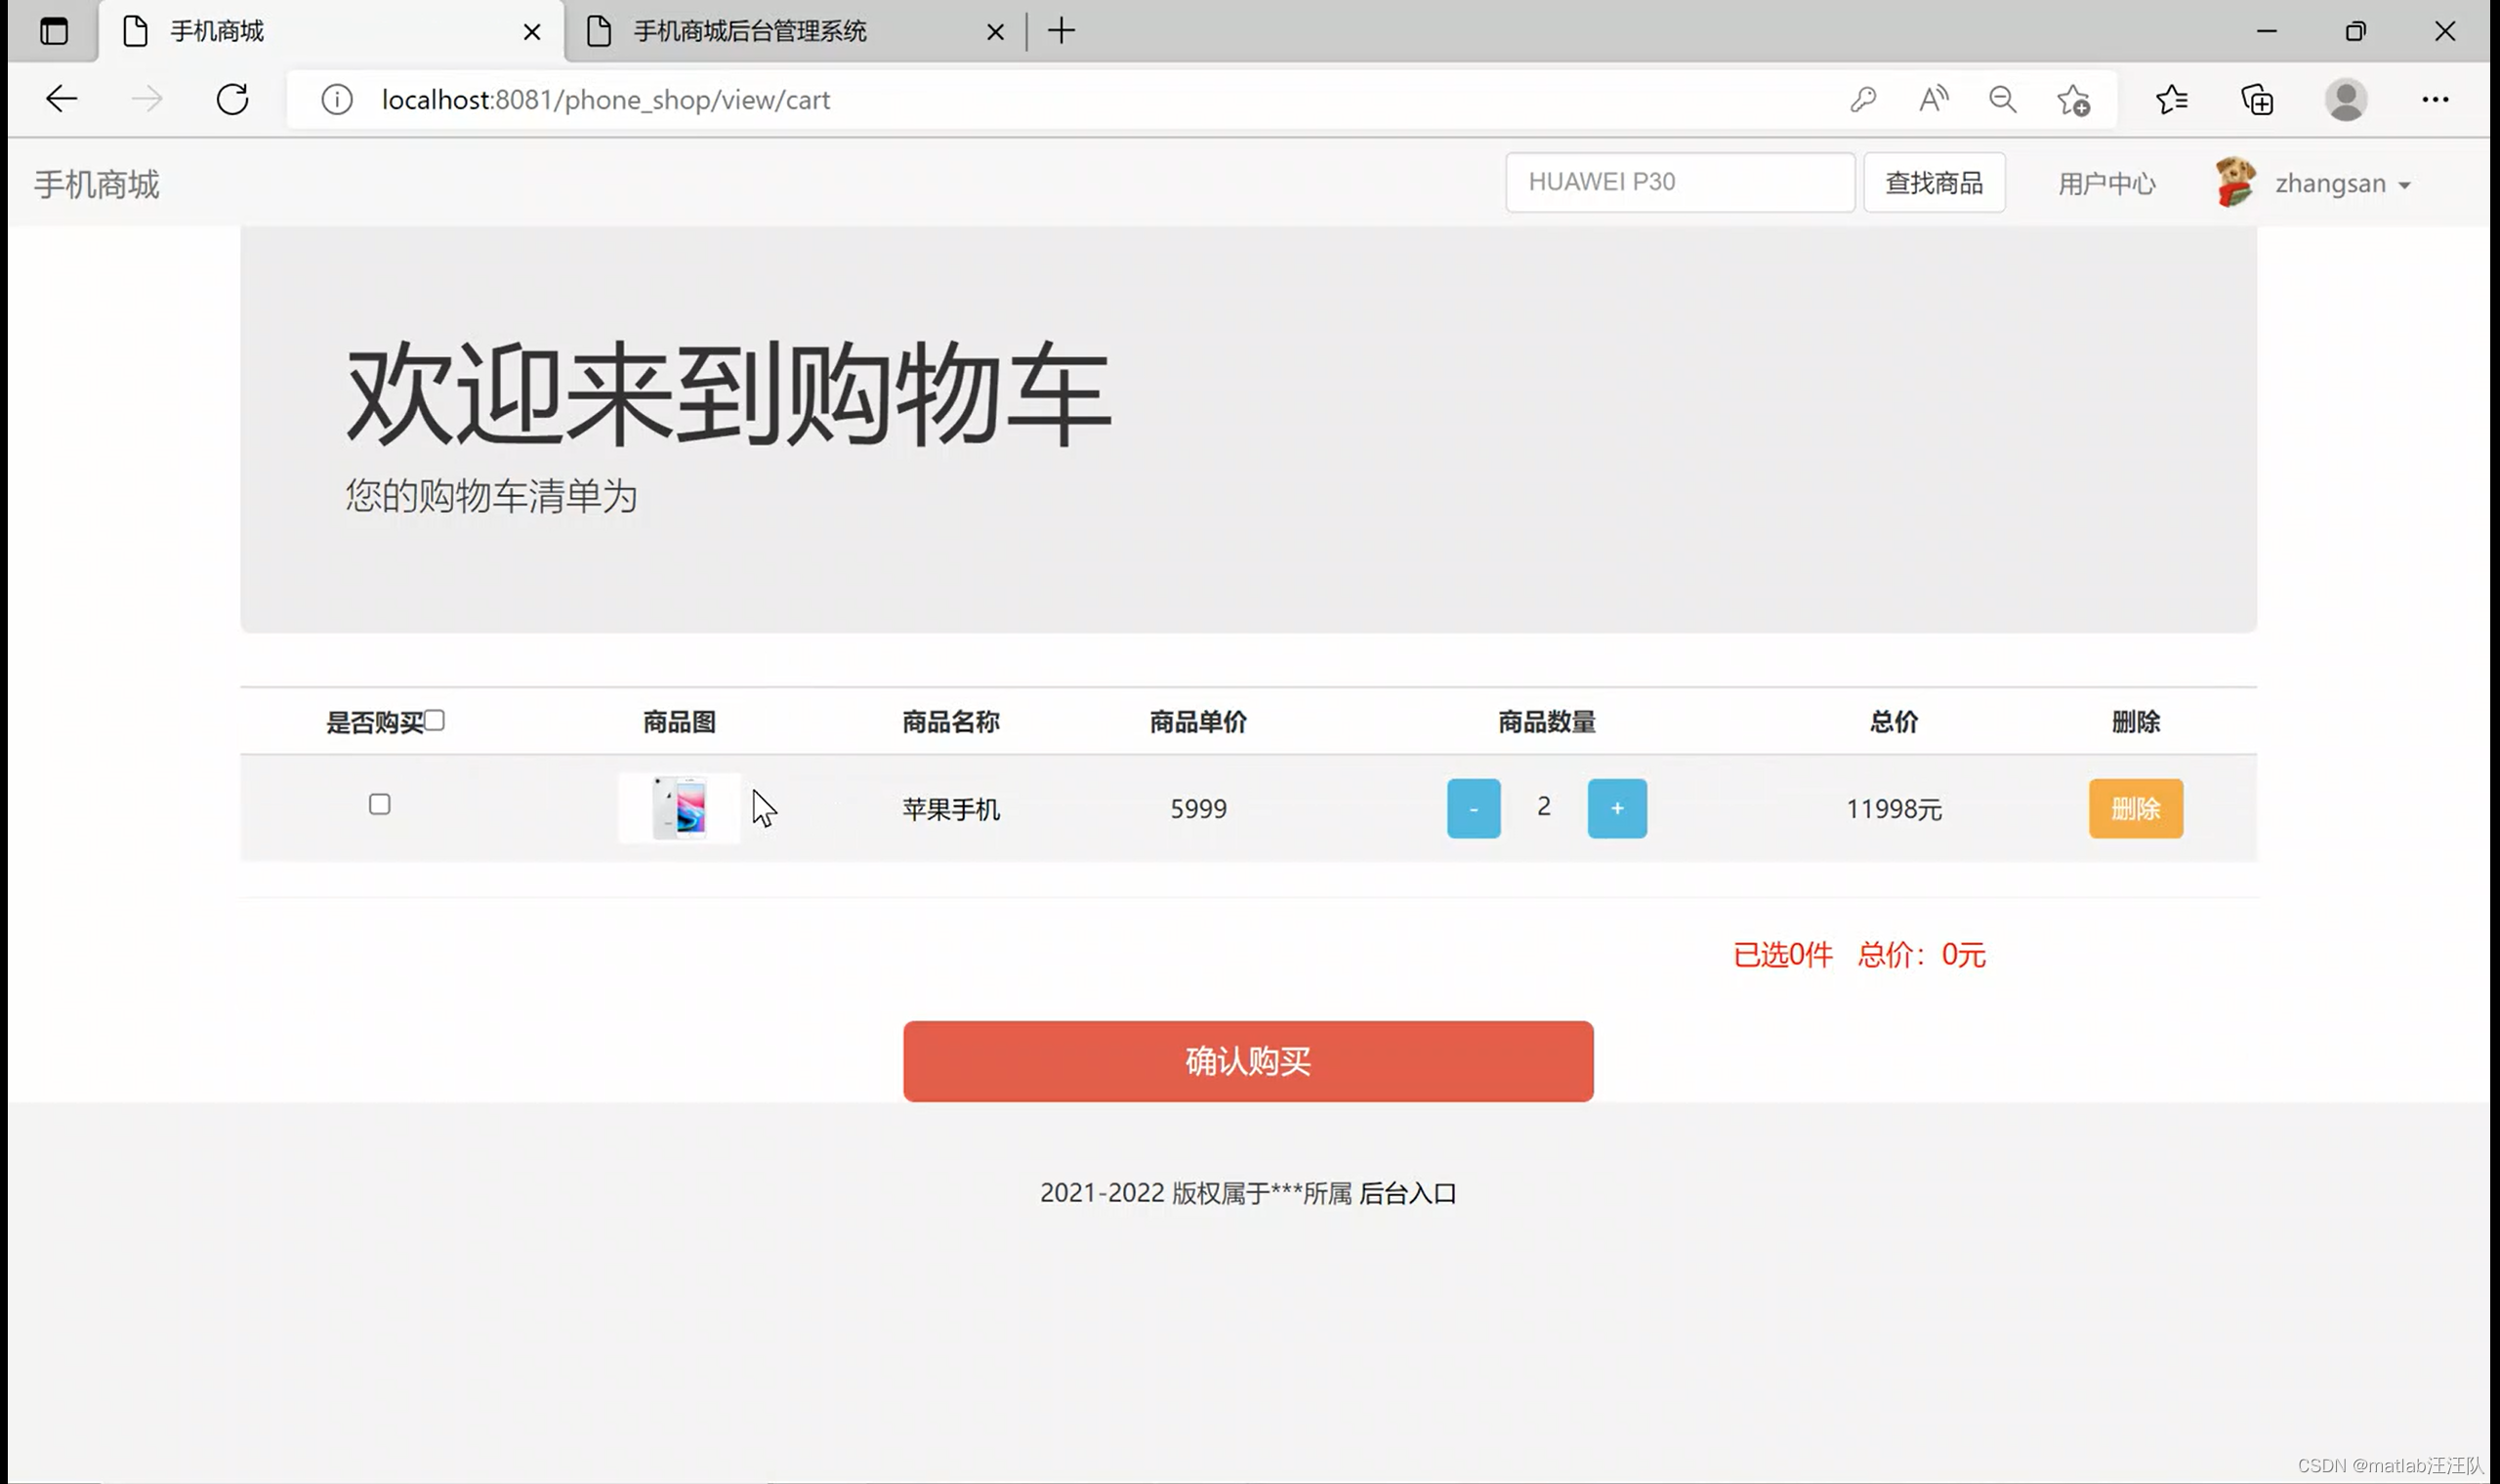Image resolution: width=2500 pixels, height=1484 pixels.
Task: Switch to 手机商城后台管理系统 tab
Action: pos(750,31)
